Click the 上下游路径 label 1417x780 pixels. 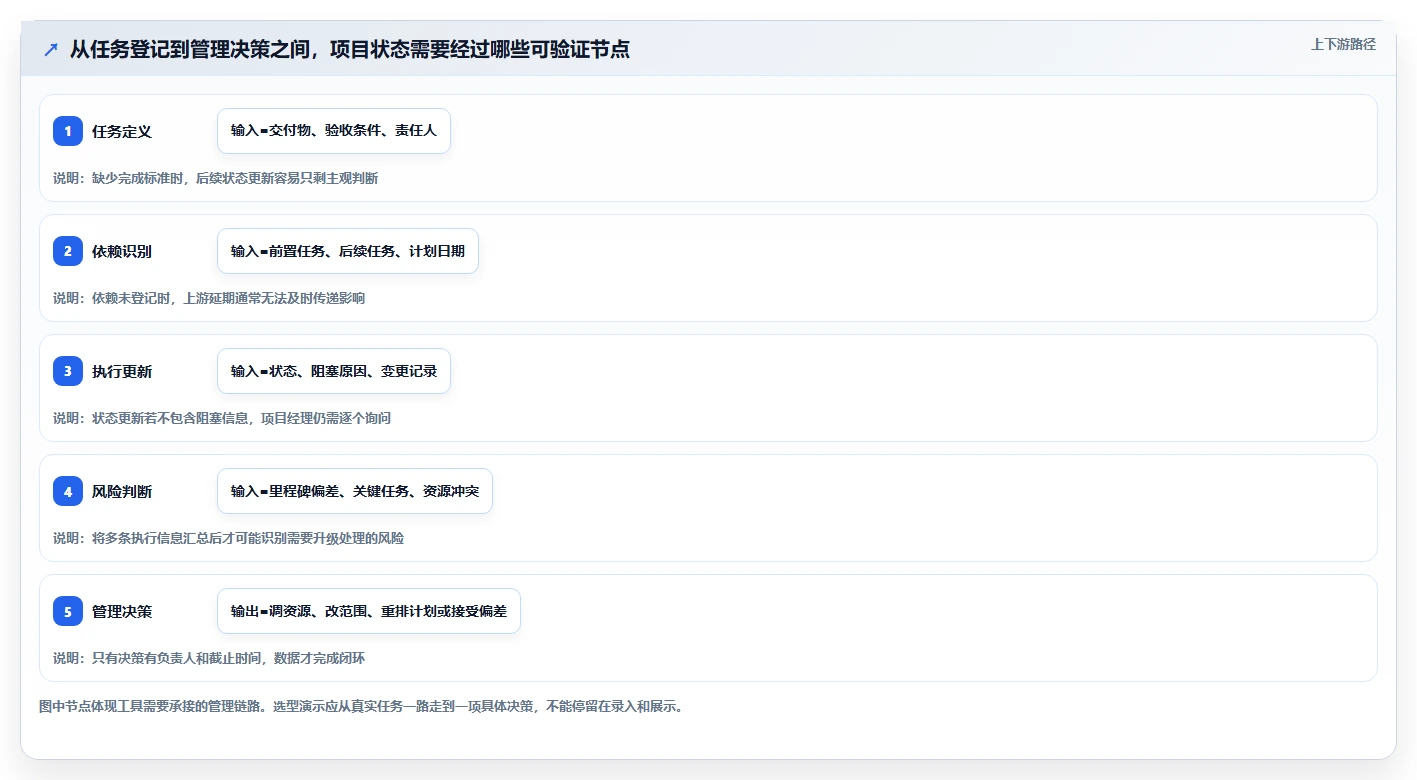pyautogui.click(x=1343, y=44)
